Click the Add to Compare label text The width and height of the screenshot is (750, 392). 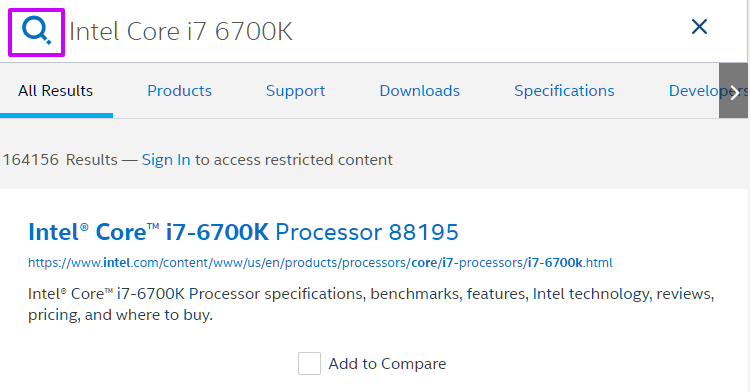[x=387, y=364]
